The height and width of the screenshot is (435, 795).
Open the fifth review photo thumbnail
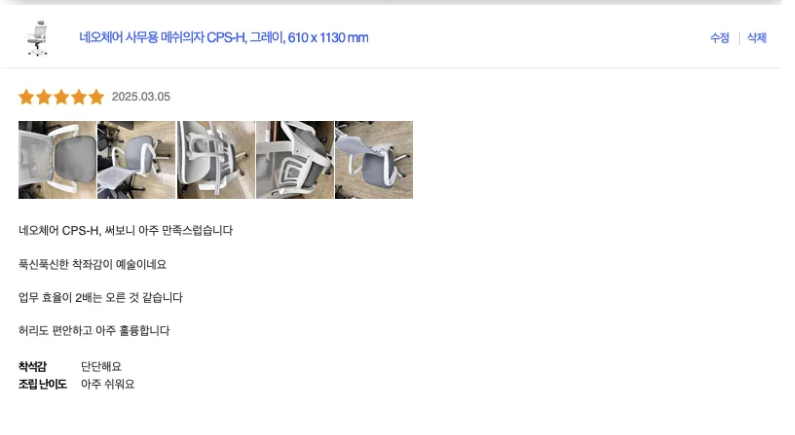tap(374, 160)
